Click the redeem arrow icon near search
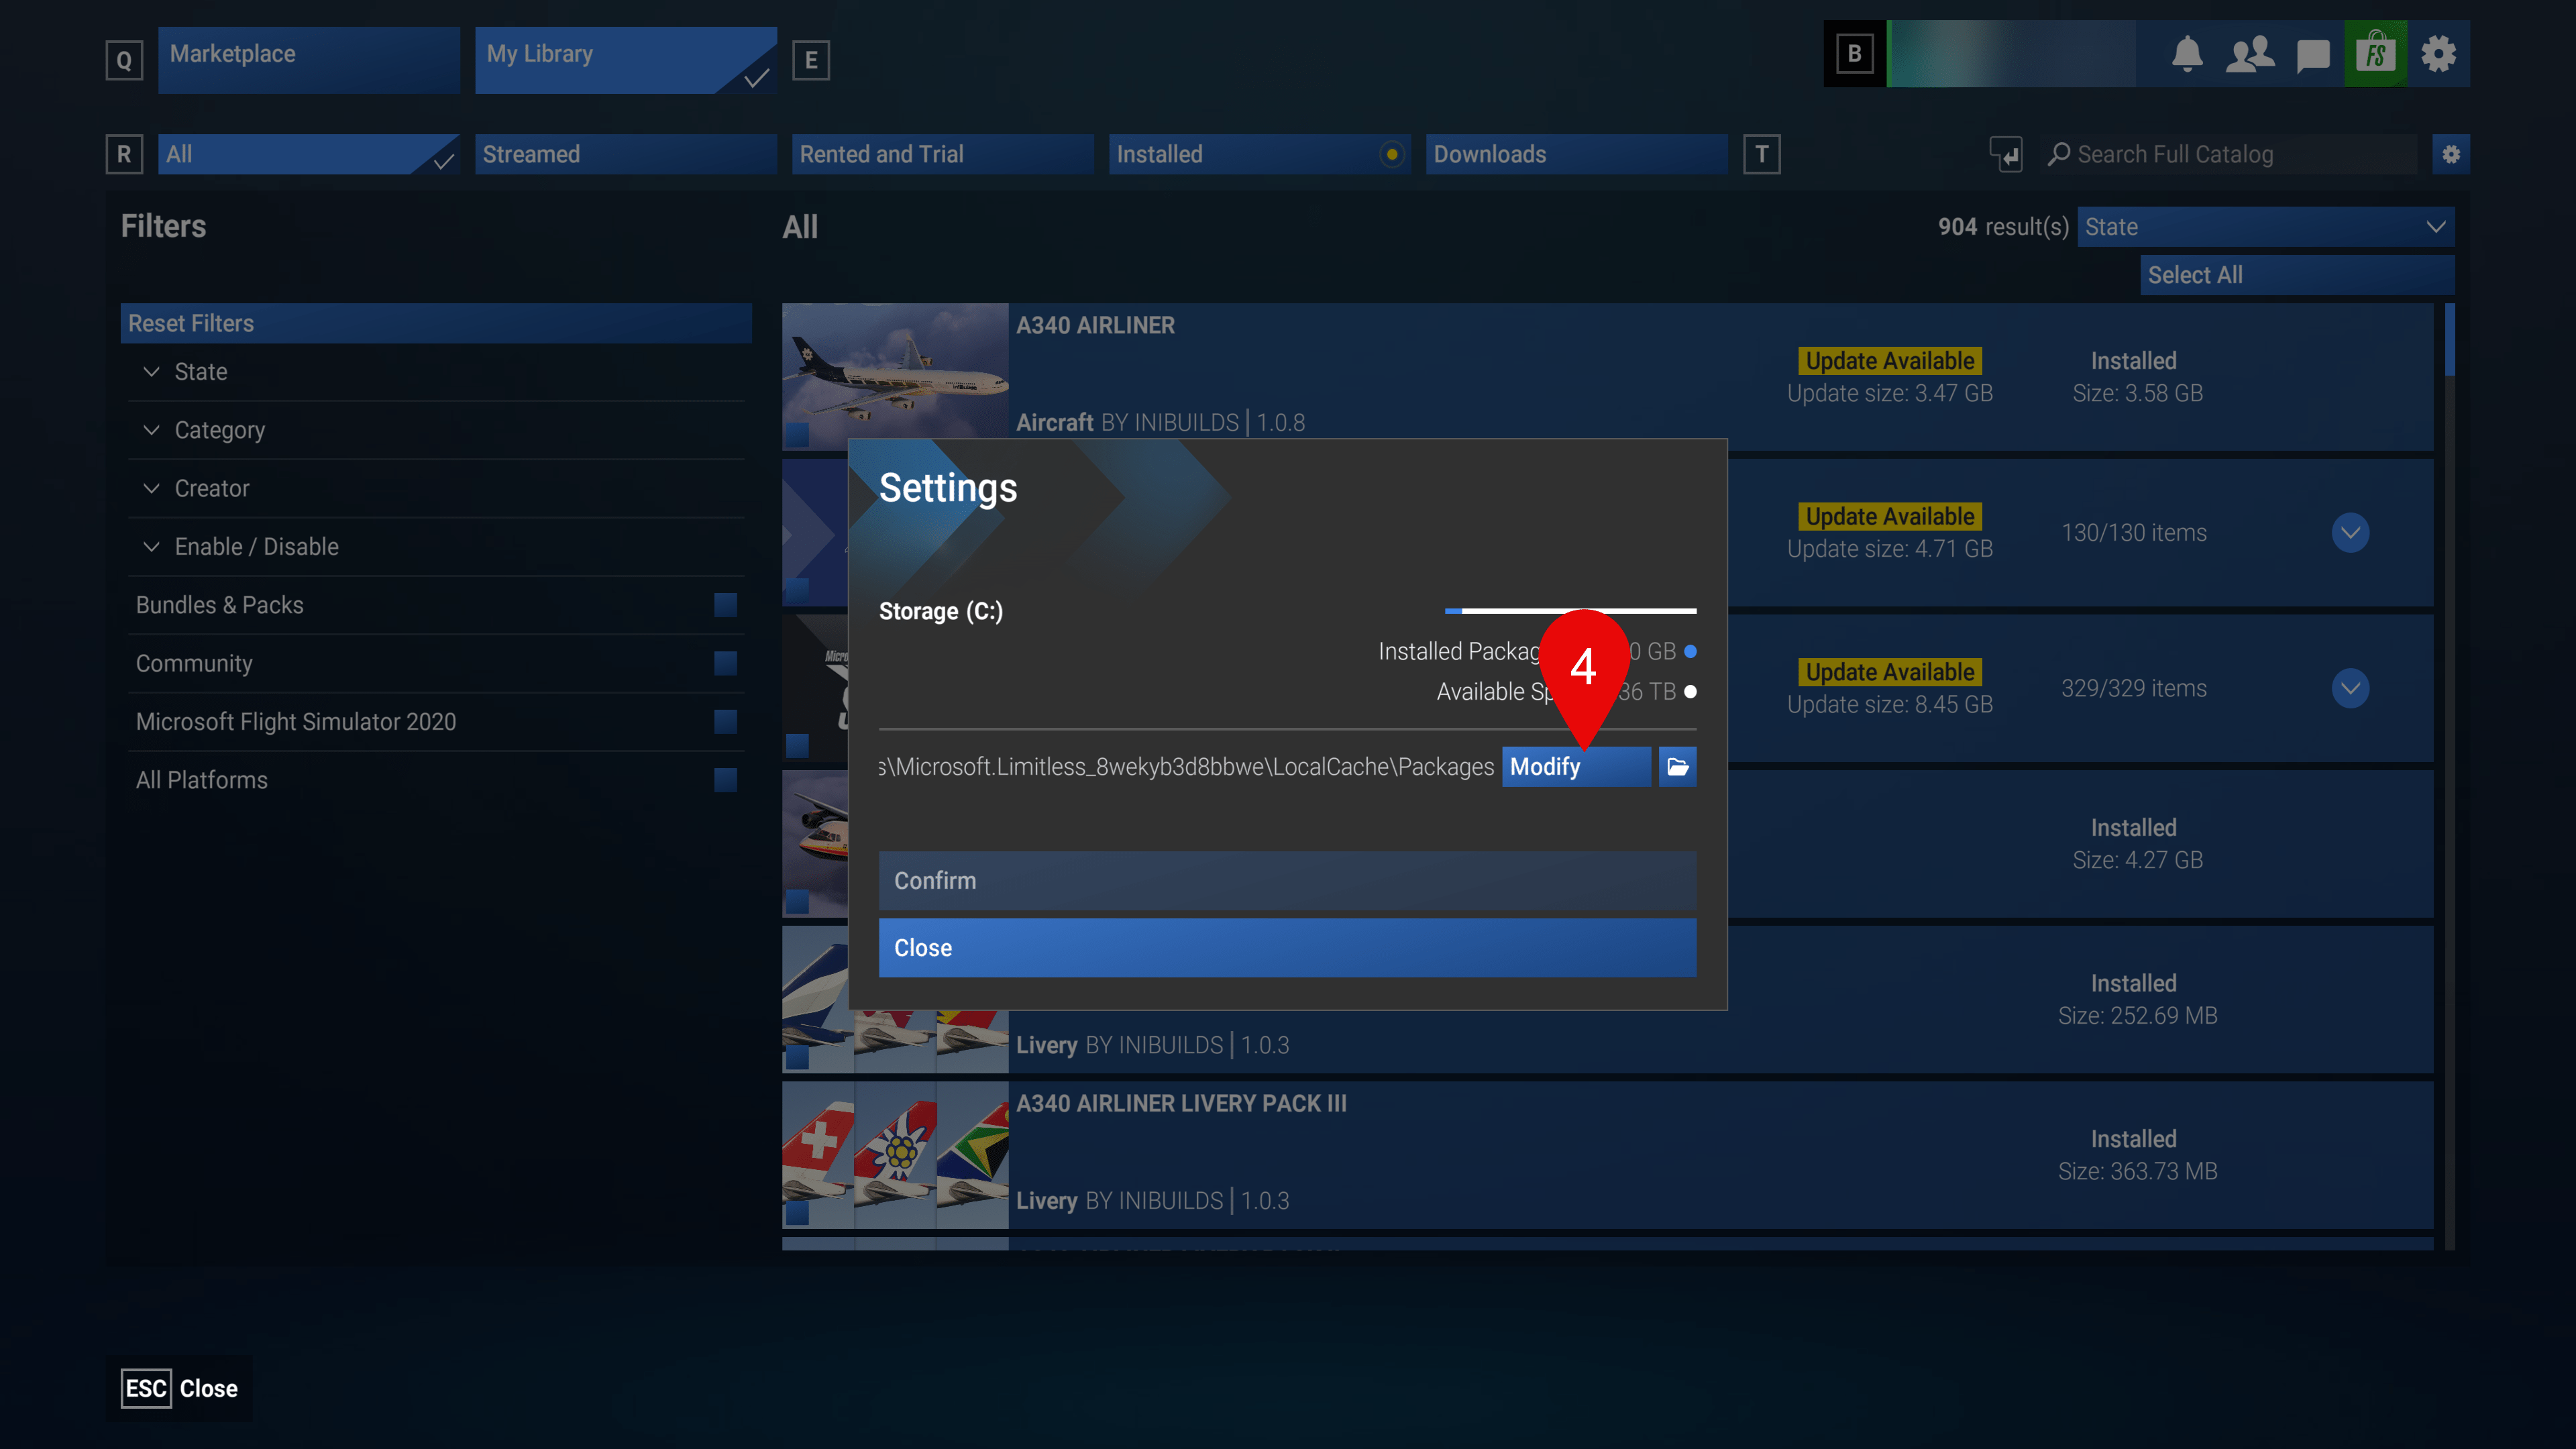The width and height of the screenshot is (2576, 1449). point(2005,154)
